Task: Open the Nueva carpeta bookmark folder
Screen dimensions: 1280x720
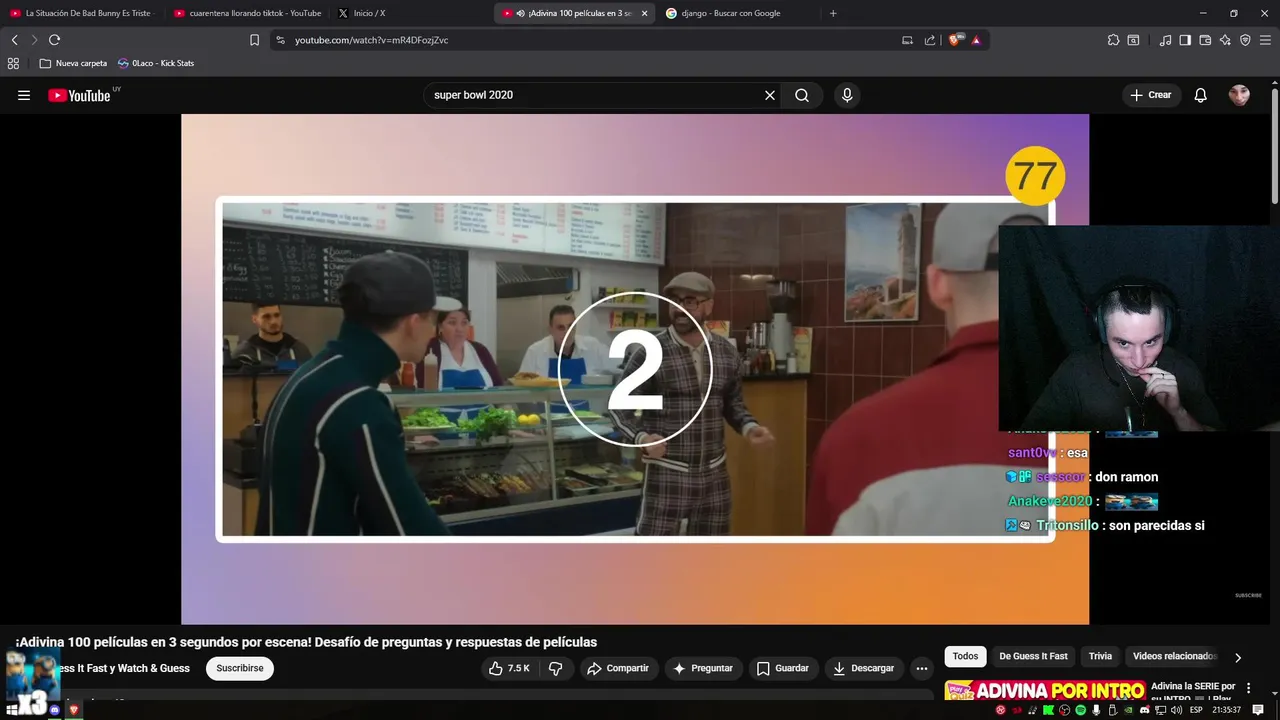Action: 73,63
